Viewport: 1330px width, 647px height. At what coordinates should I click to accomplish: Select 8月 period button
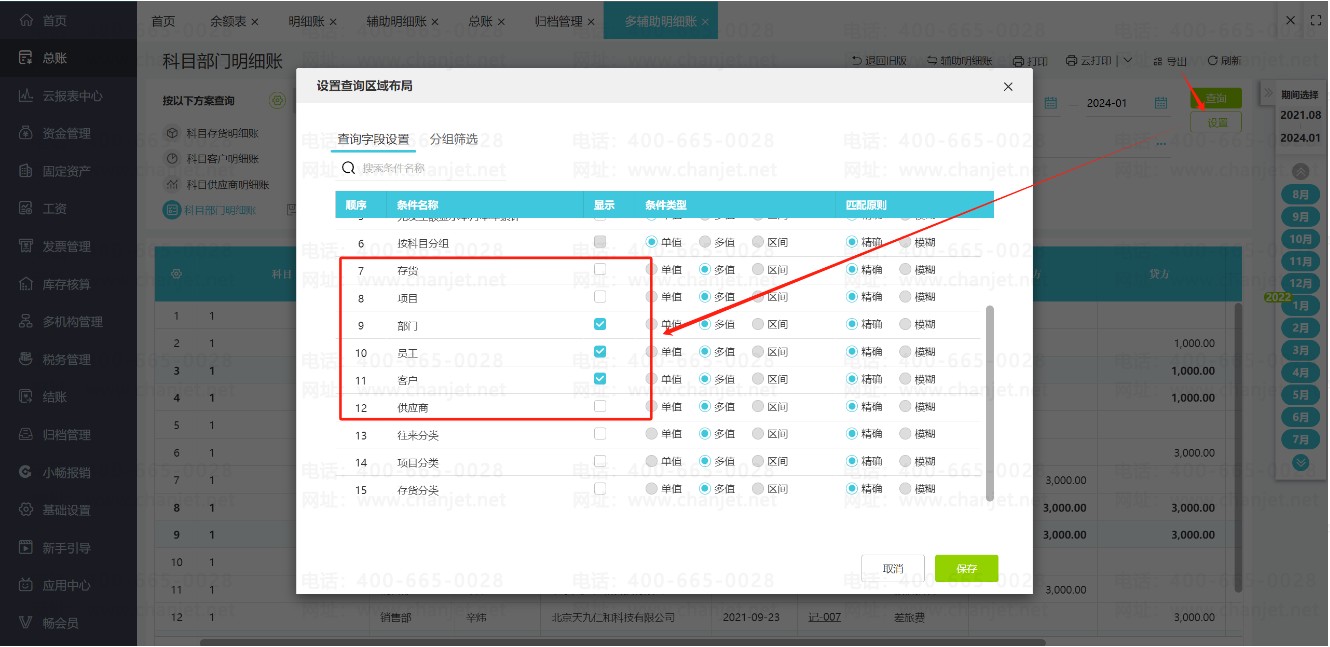(1301, 194)
